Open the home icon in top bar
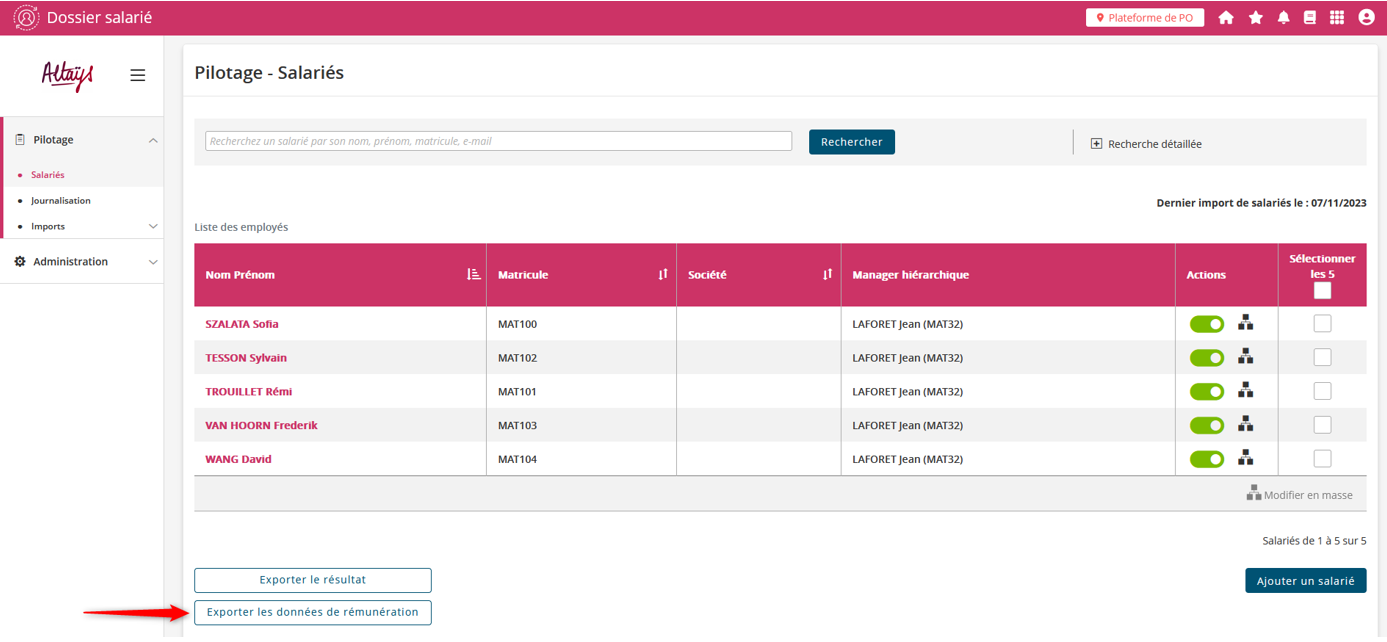The width and height of the screenshot is (1387, 642). (x=1226, y=18)
